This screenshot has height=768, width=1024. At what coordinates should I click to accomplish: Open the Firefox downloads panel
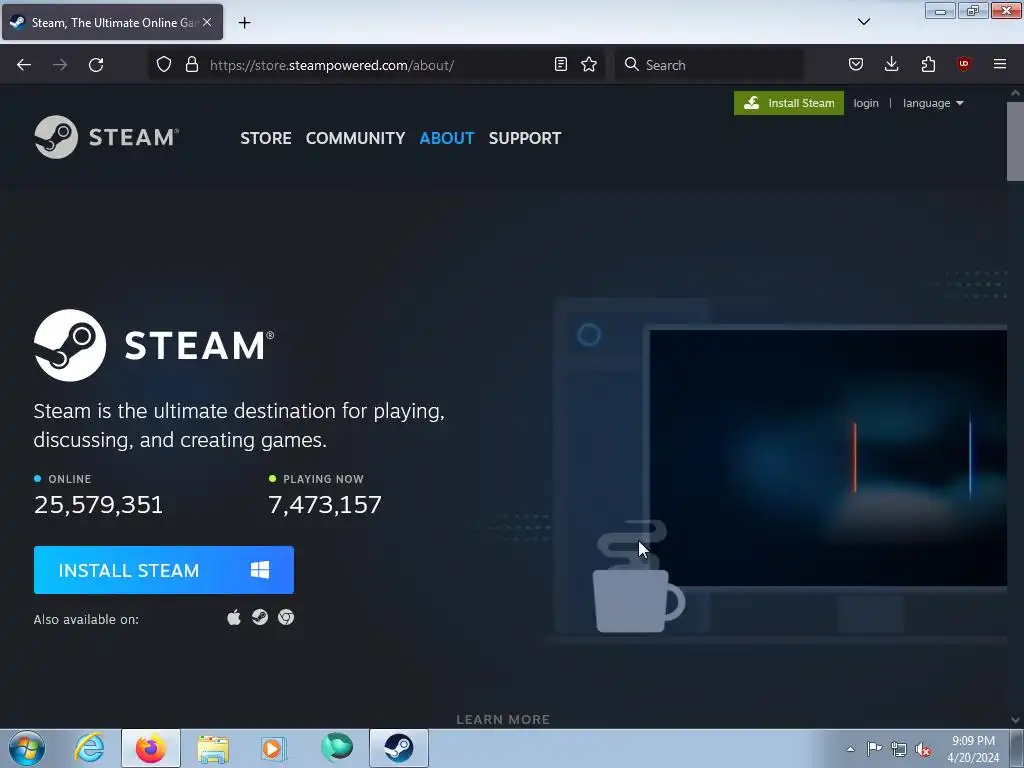coord(891,64)
